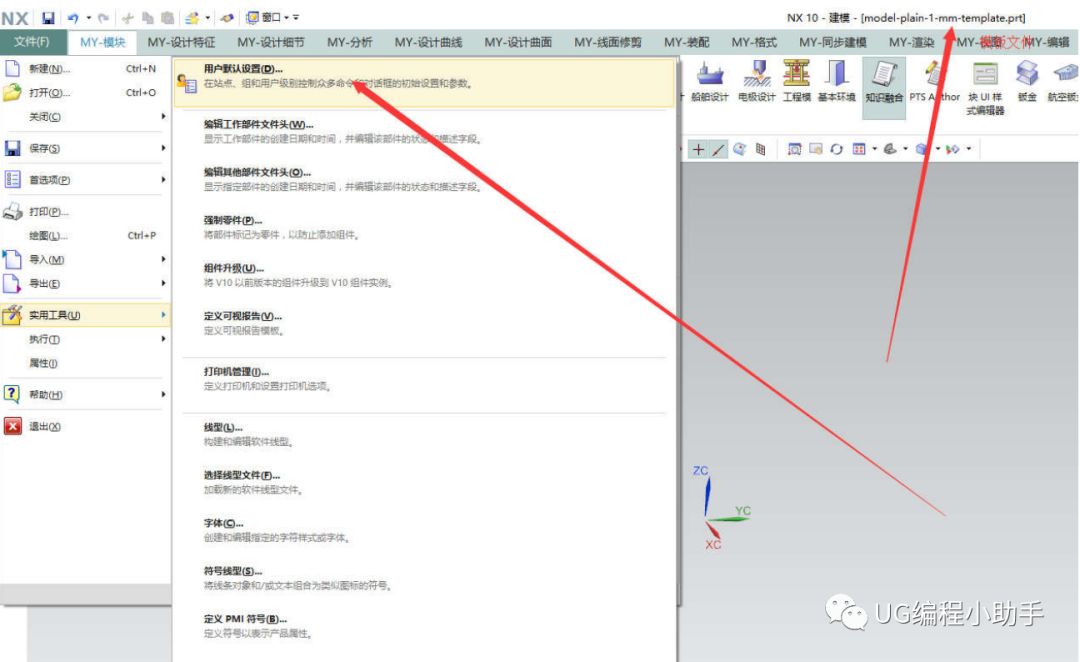The image size is (1080, 662).
Task: Select 字体(C) option
Action: [424, 530]
